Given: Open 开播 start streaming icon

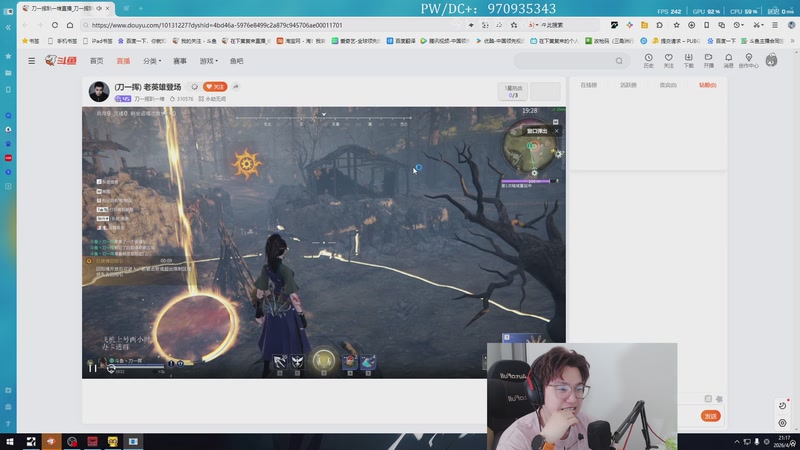Looking at the screenshot, I should tap(708, 60).
